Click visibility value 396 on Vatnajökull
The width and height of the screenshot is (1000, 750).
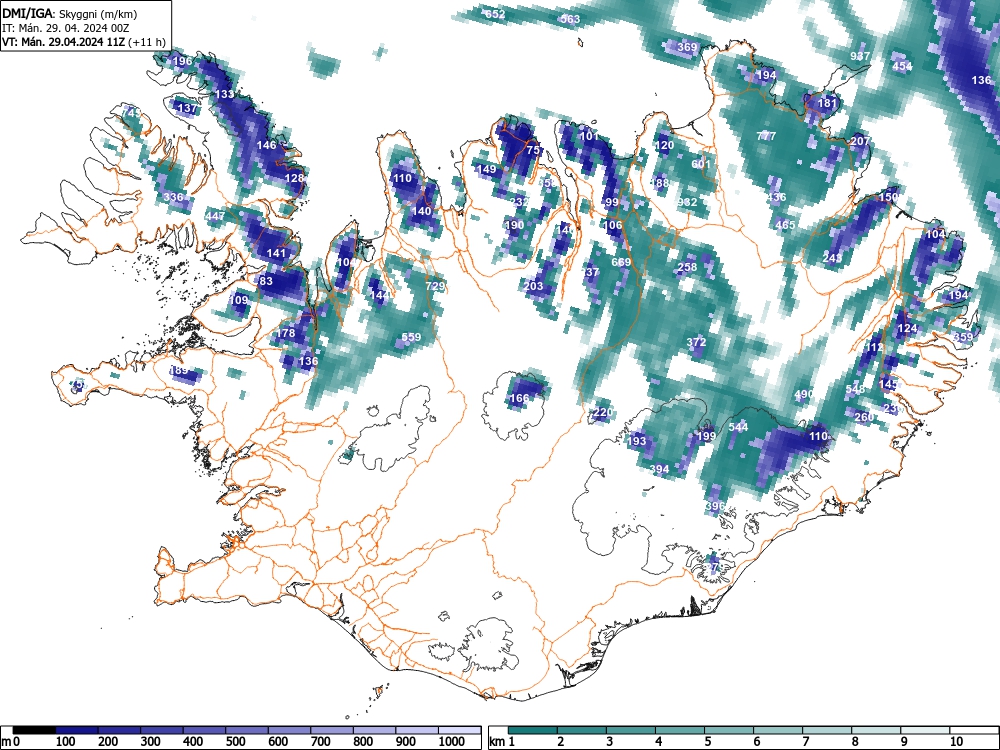716,506
